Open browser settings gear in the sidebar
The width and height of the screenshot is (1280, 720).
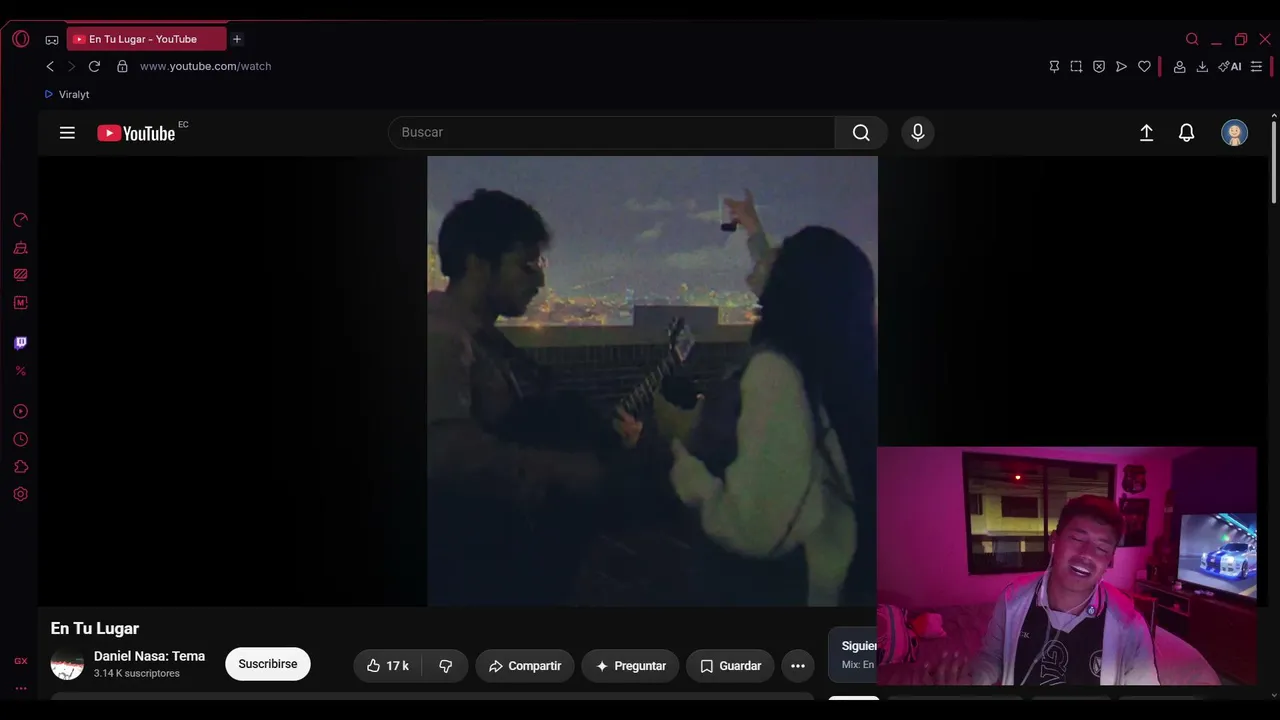20,494
